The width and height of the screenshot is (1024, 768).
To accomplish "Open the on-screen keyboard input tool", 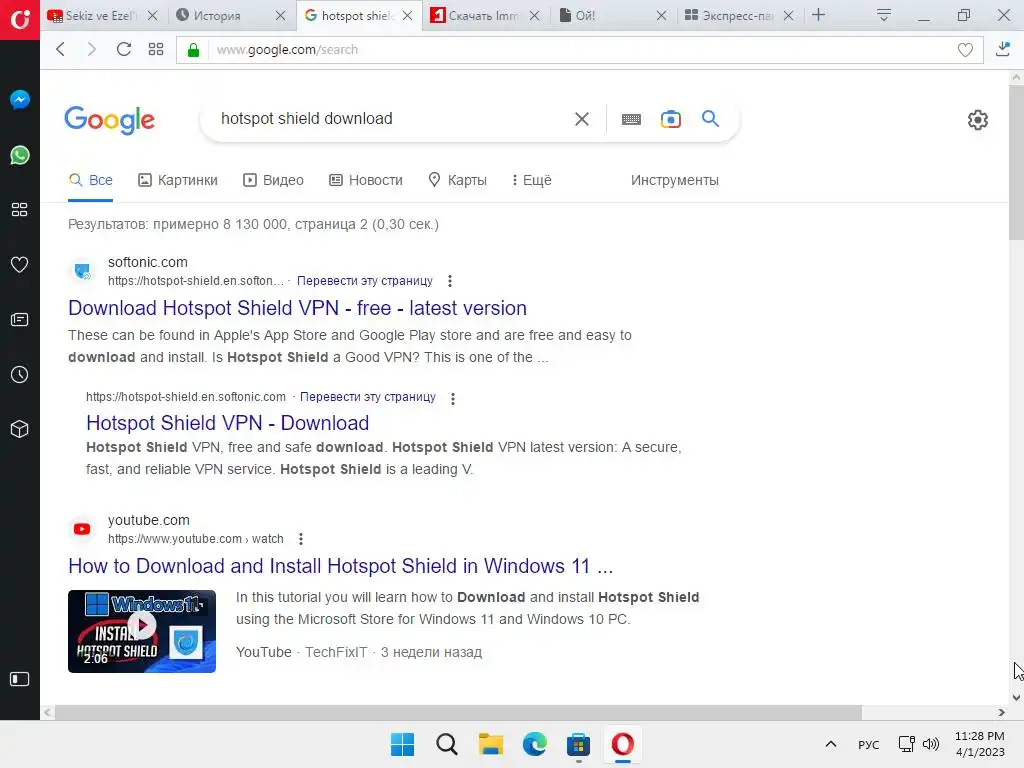I will [x=631, y=120].
